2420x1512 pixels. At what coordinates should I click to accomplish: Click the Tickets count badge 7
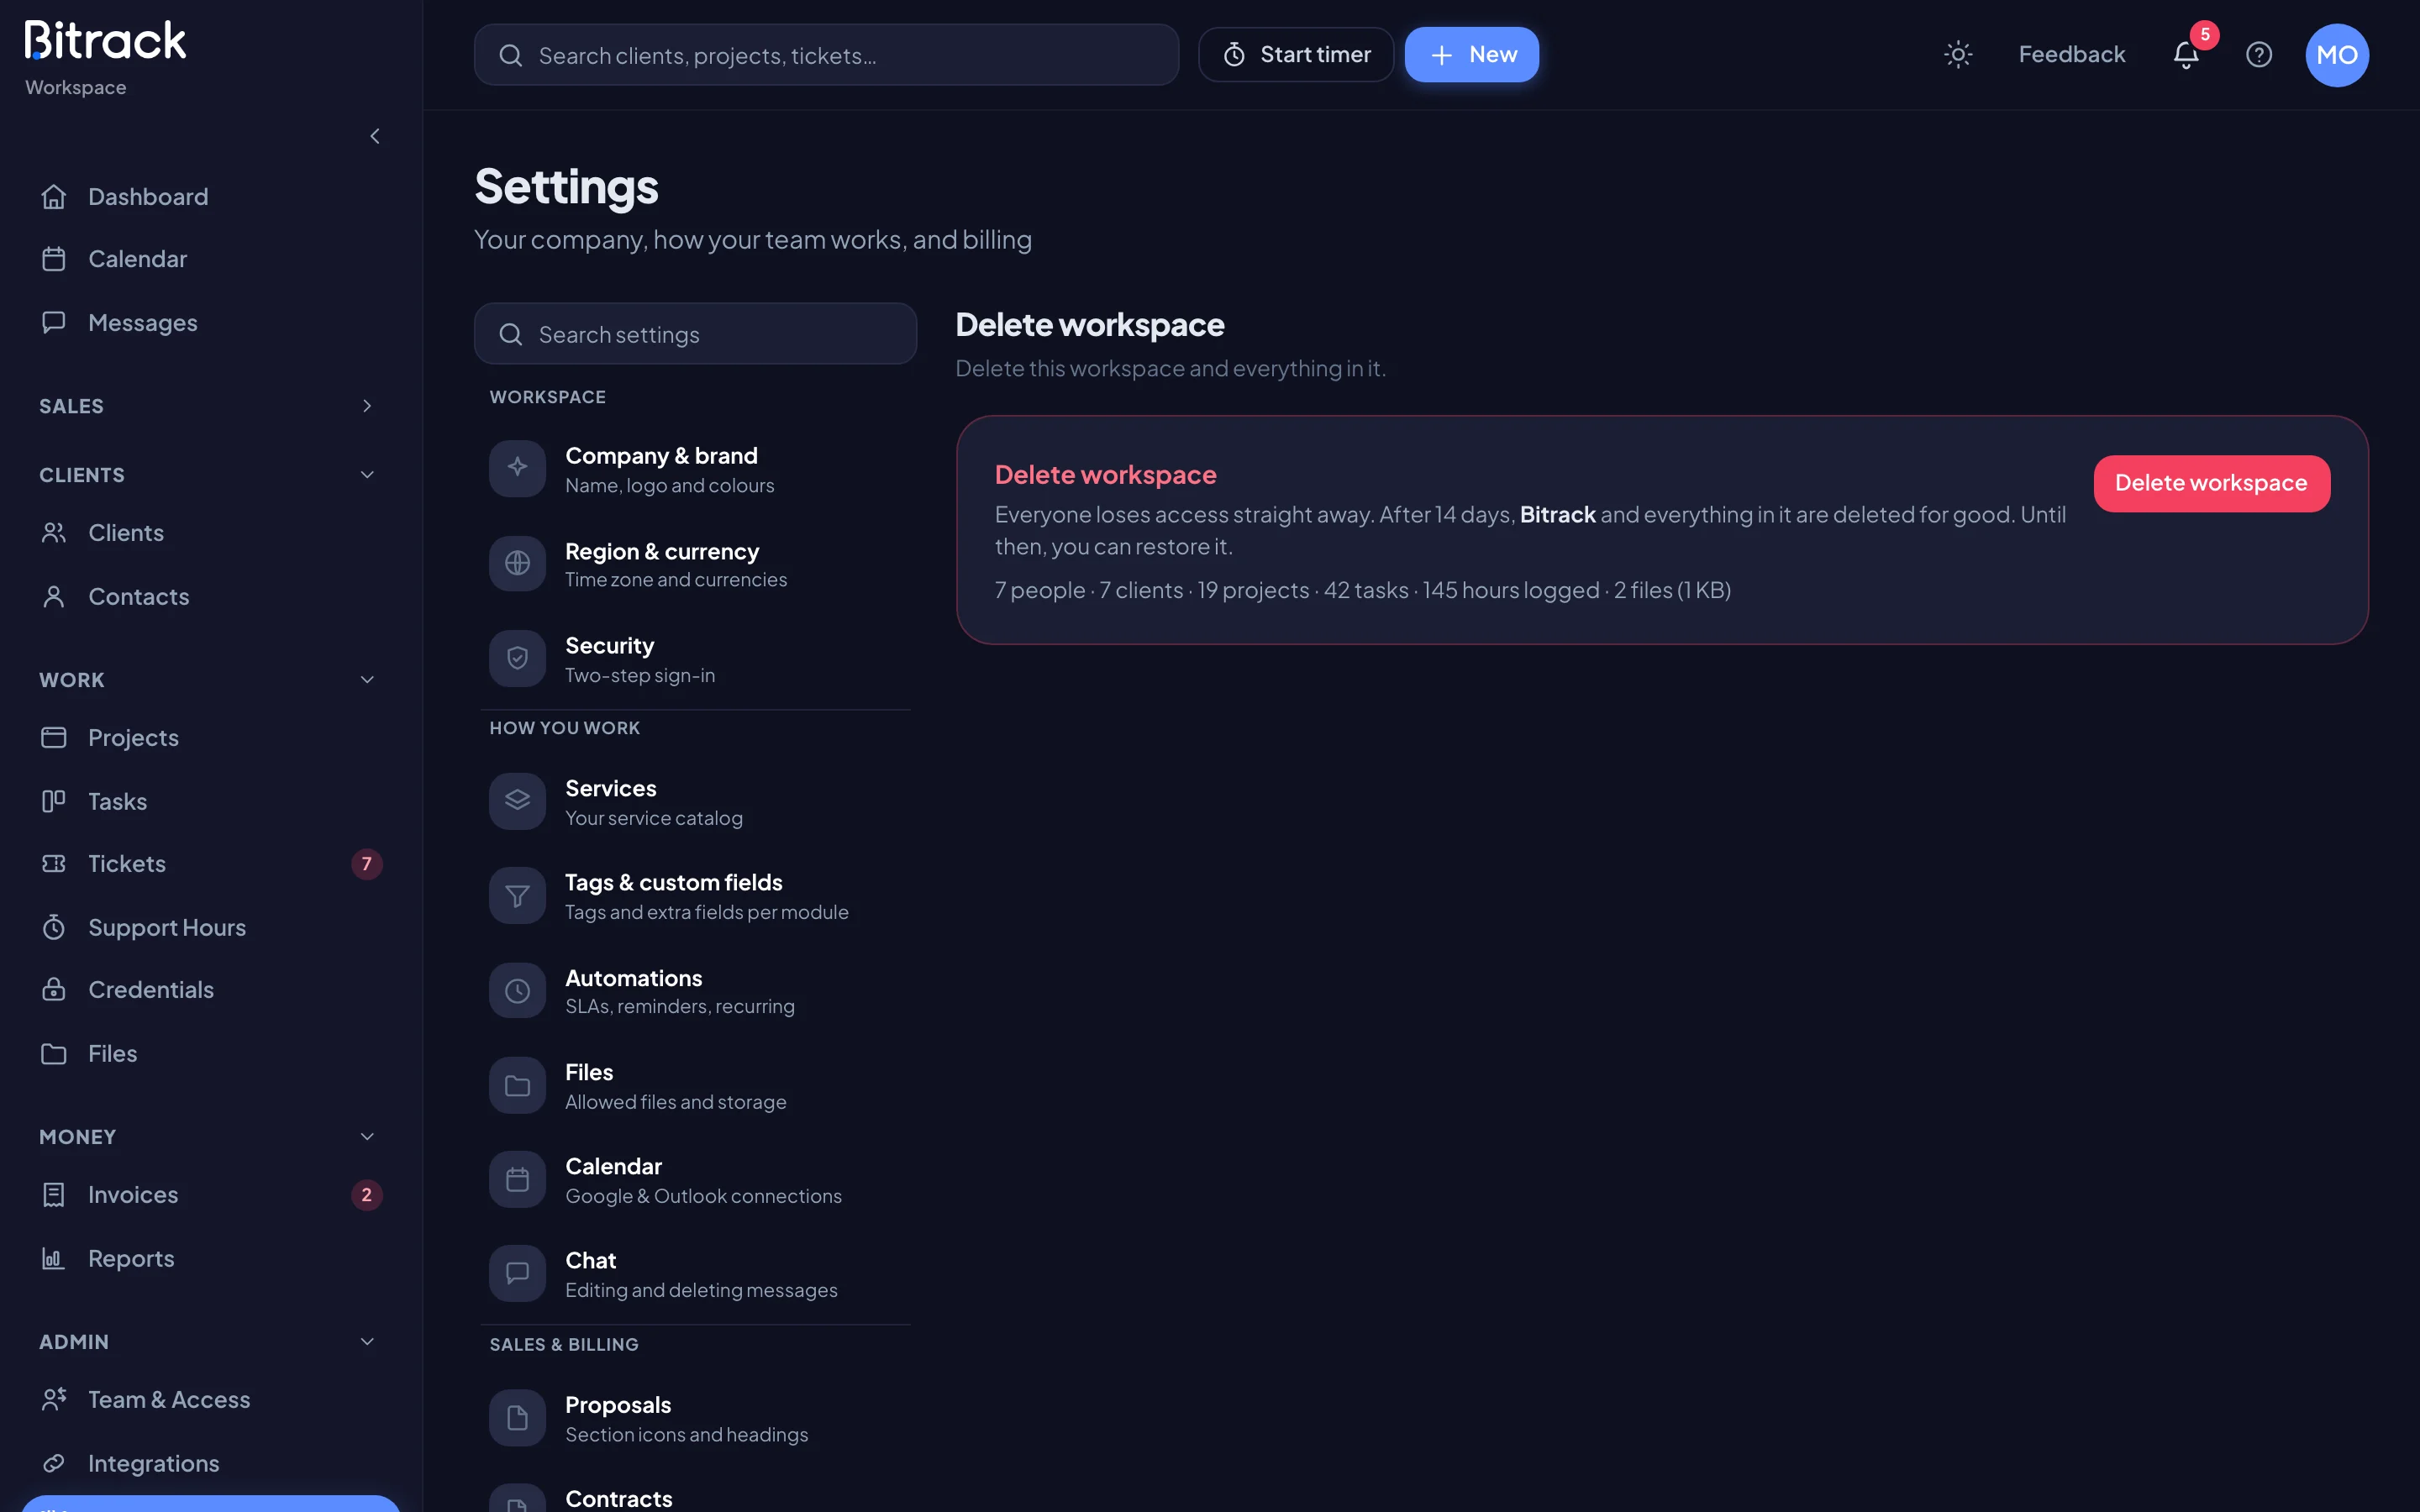click(x=366, y=864)
